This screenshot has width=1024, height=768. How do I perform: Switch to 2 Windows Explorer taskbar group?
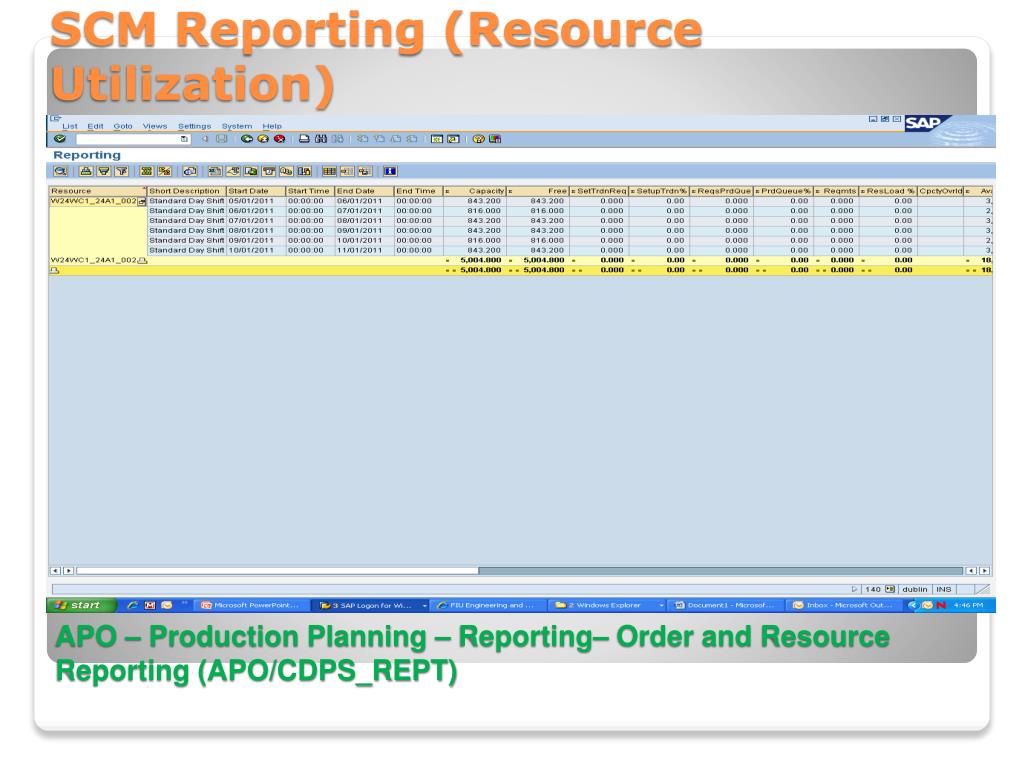click(607, 605)
